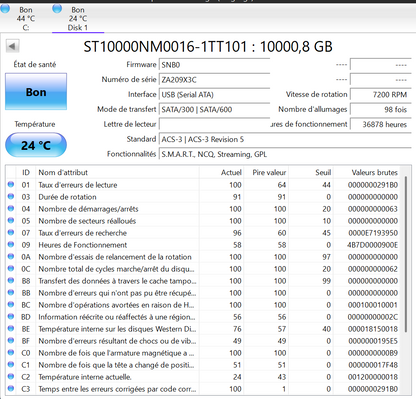416x399 pixels.
Task: Click the 24 °C temperature indicator
Action: coord(36,145)
